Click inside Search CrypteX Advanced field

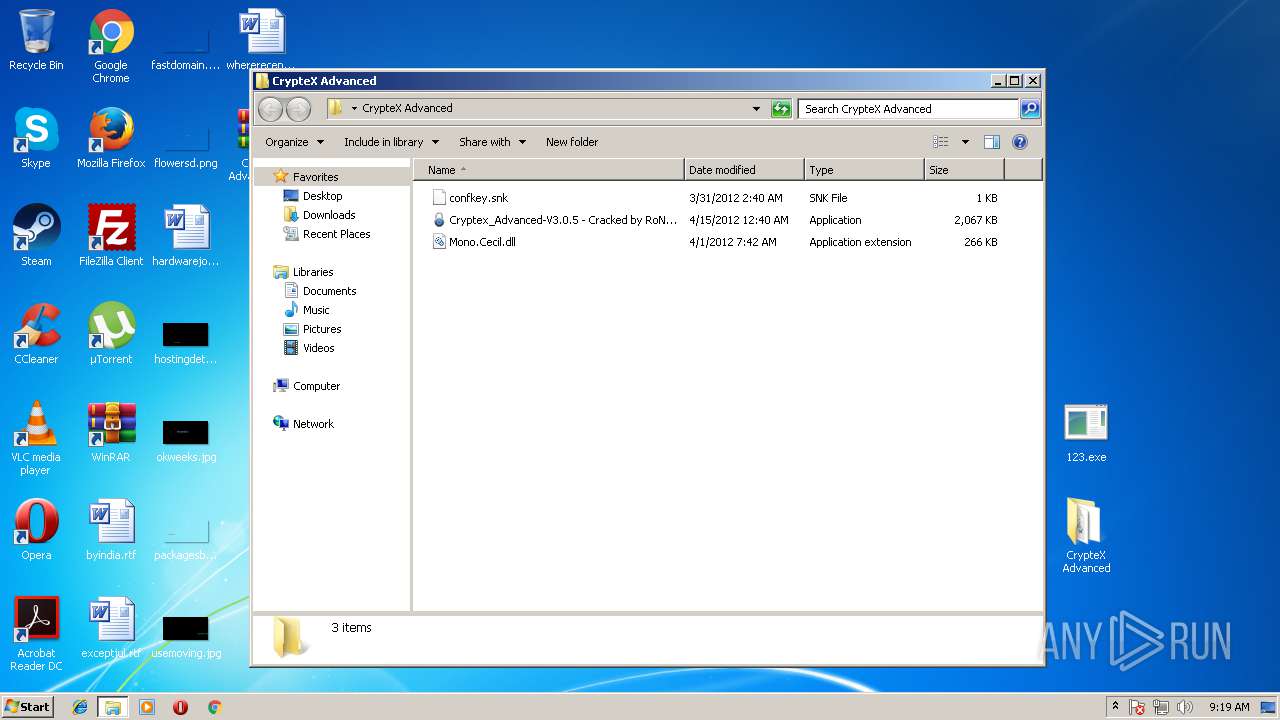pos(909,109)
